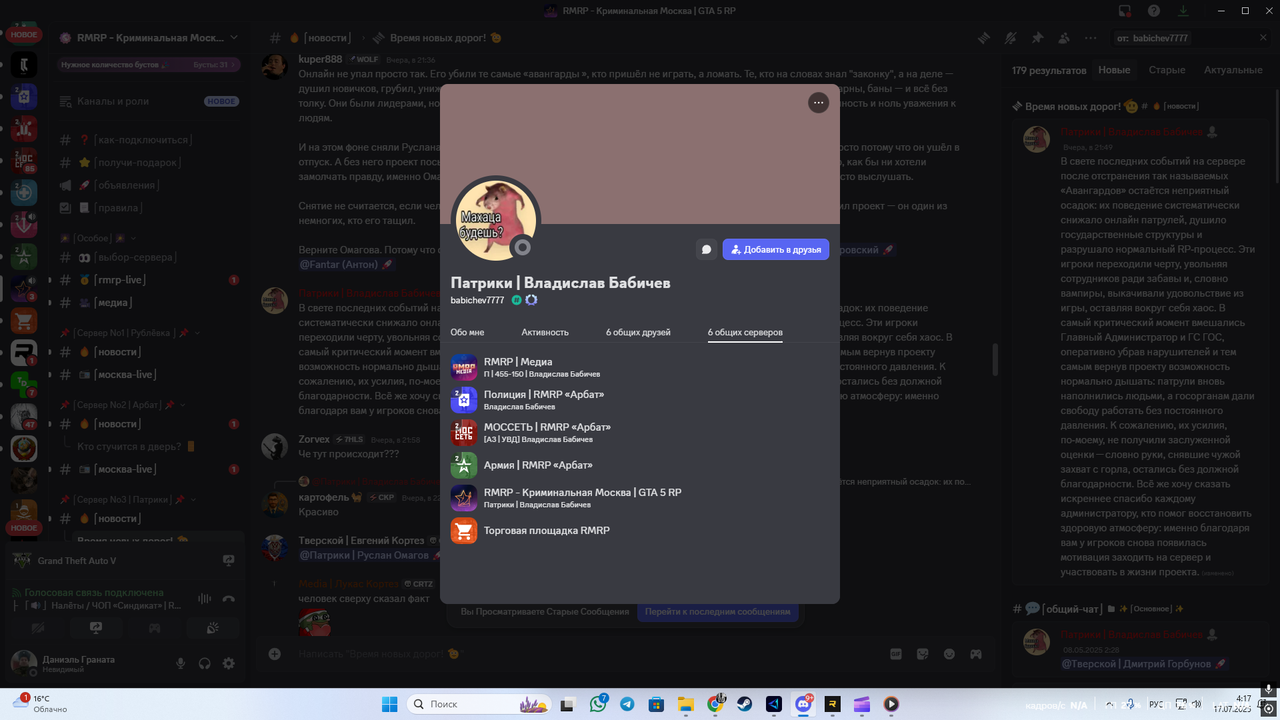Open the shopping cart server icon in sidebar
Viewport: 1280px width, 720px height.
tap(24, 321)
